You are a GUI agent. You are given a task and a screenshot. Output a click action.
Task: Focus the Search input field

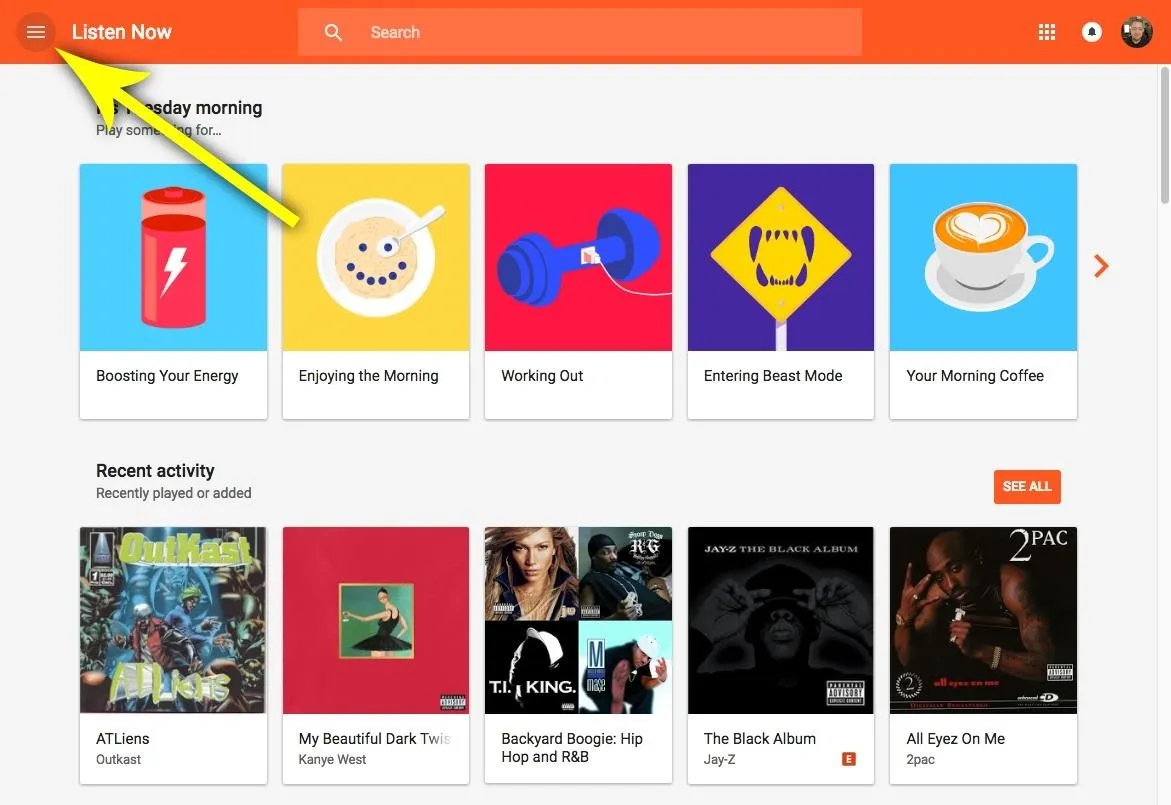(x=580, y=32)
